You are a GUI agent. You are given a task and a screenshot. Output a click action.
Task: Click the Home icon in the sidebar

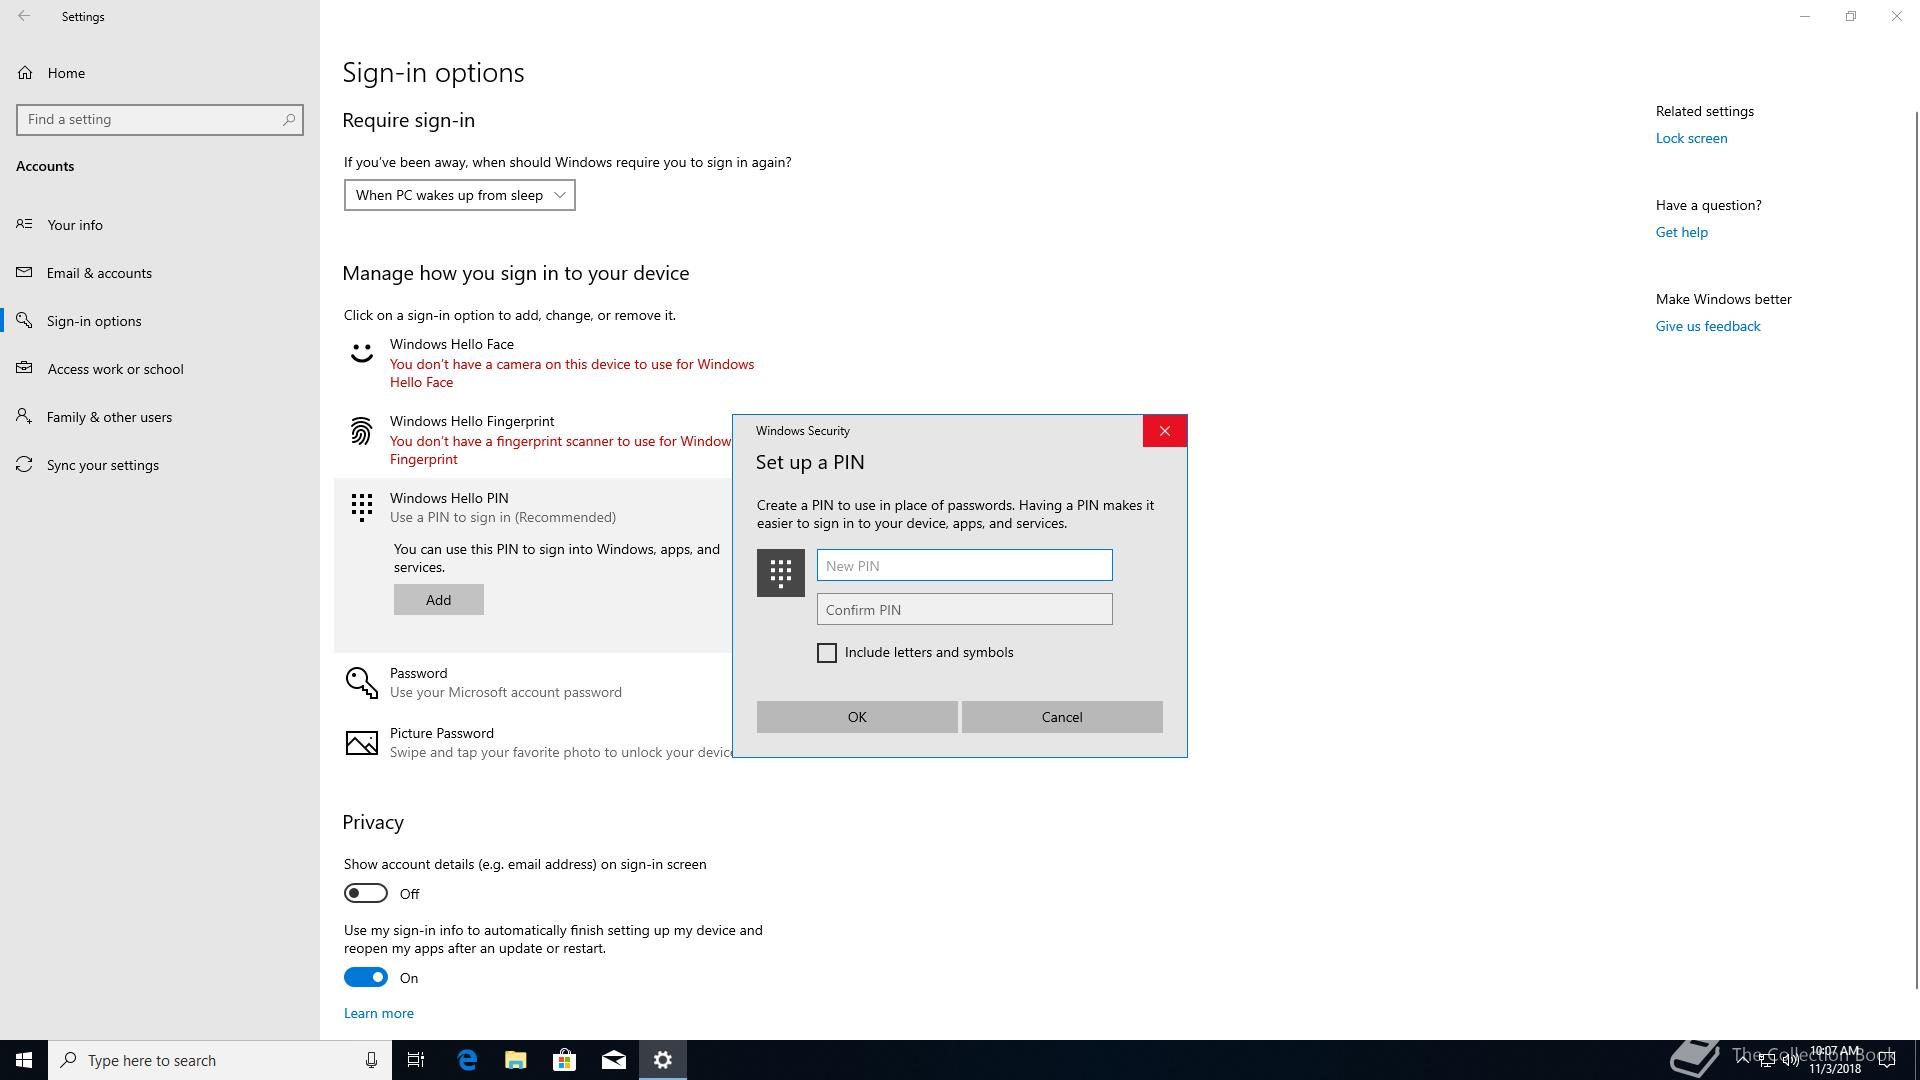coord(25,73)
